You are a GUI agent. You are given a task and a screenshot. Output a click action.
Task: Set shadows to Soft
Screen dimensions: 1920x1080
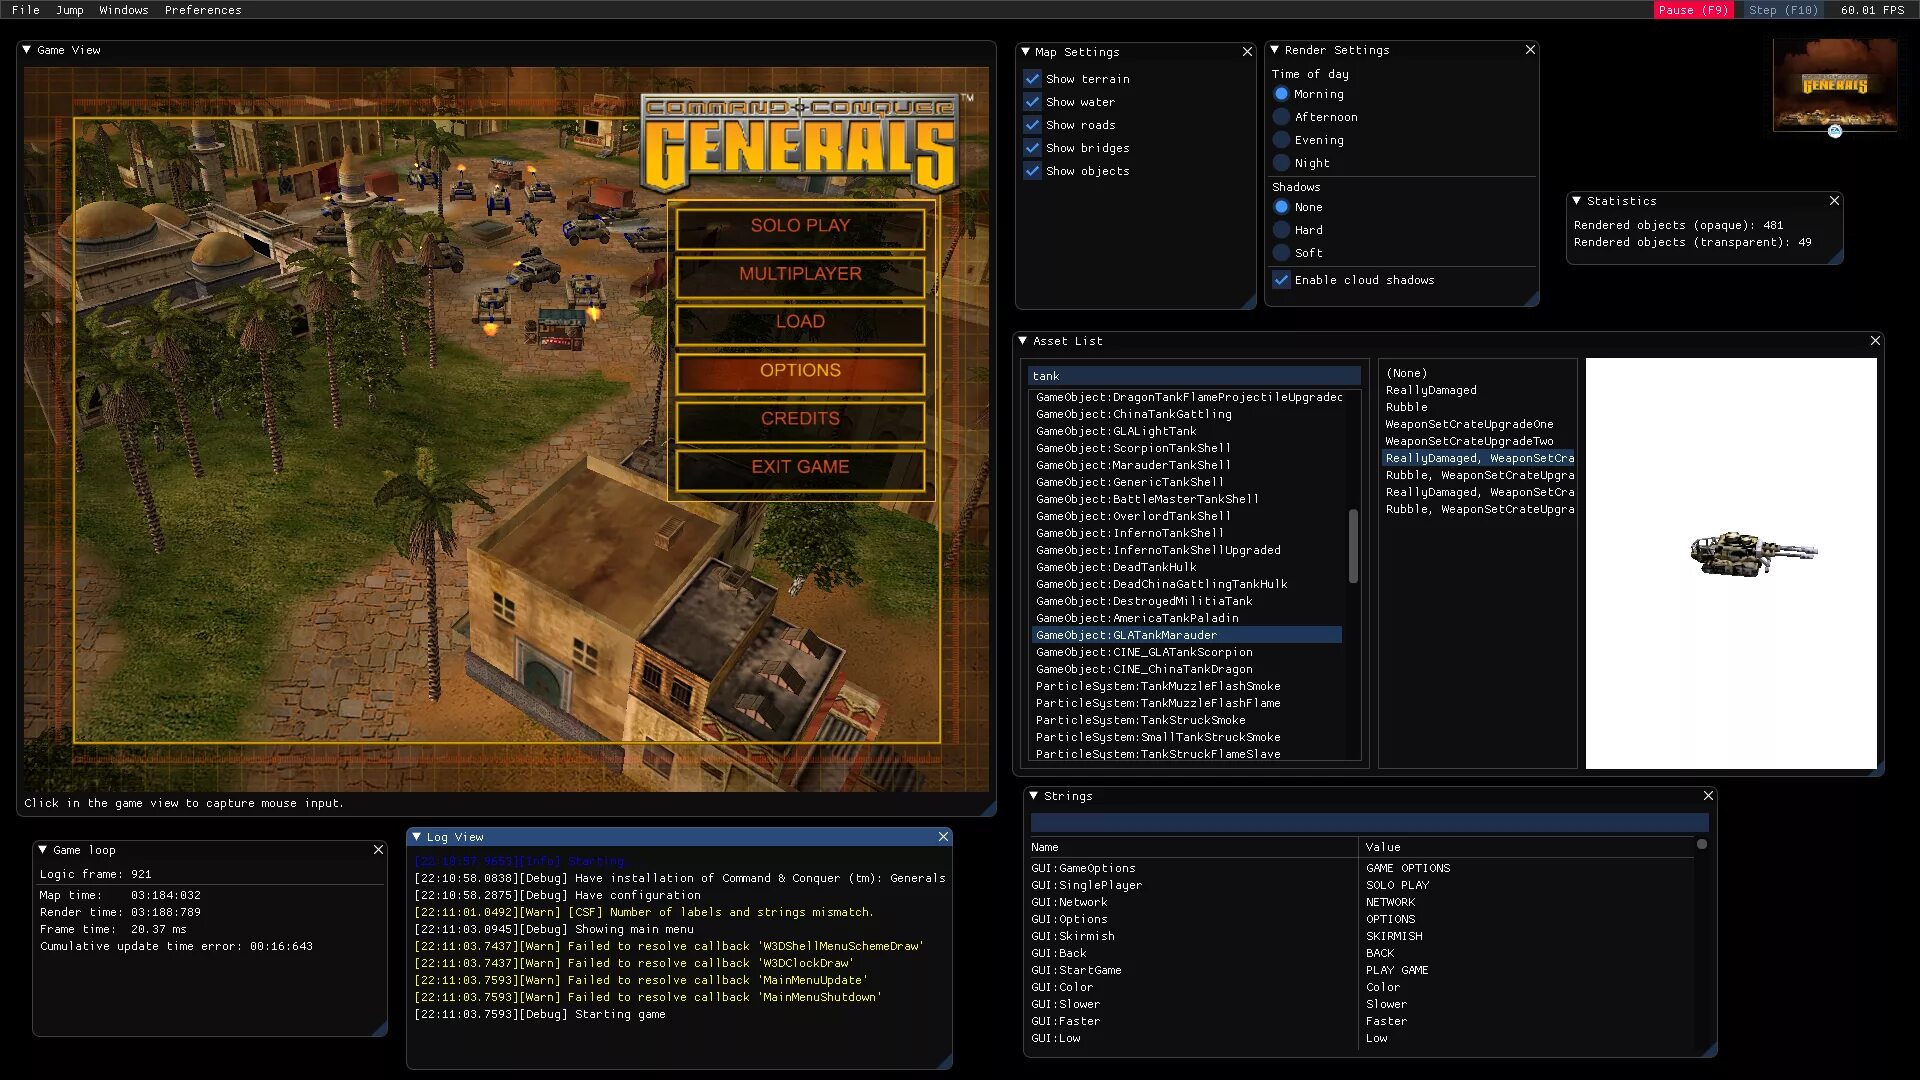point(1281,253)
